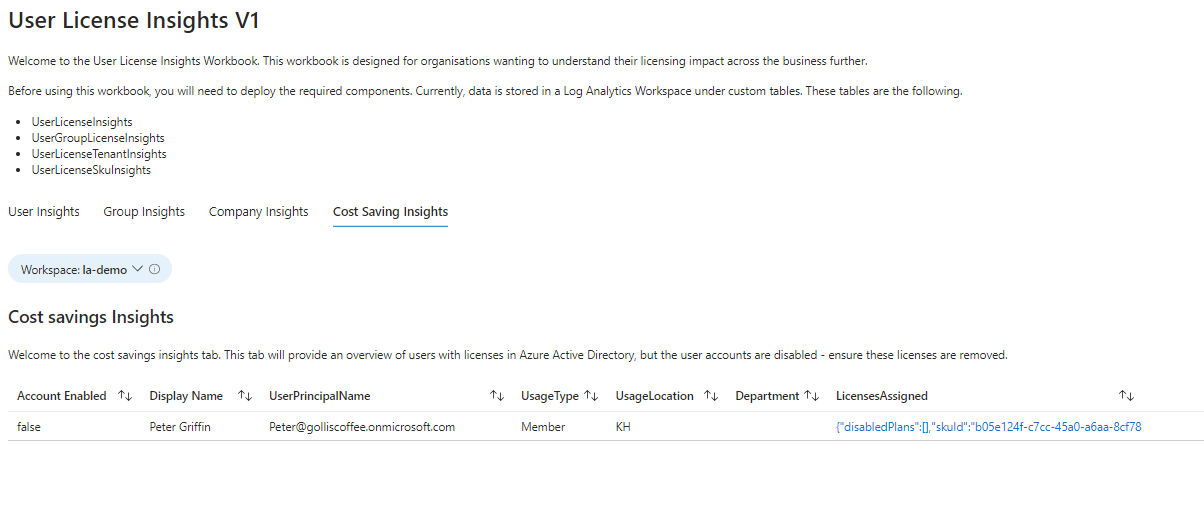Image resolution: width=1204 pixels, height=518 pixels.
Task: Switch to the User Insights tab
Action: click(44, 212)
